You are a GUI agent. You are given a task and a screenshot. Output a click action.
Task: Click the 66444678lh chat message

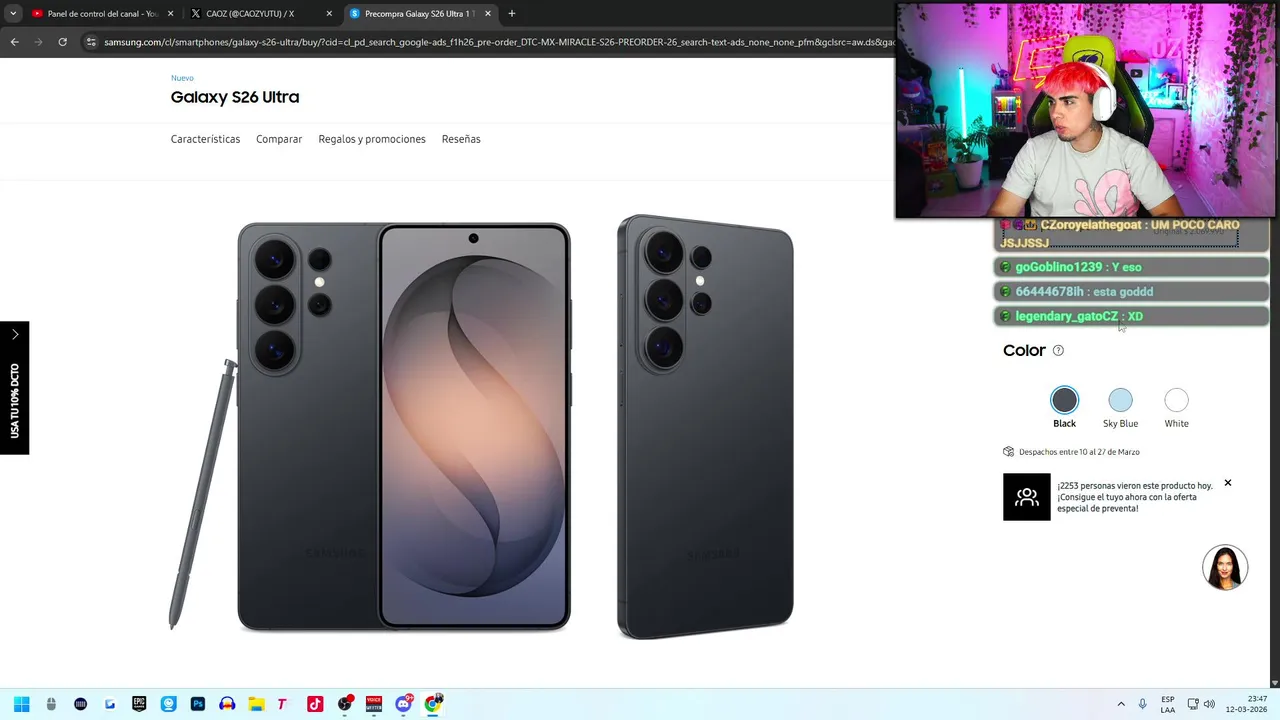click(x=1131, y=291)
